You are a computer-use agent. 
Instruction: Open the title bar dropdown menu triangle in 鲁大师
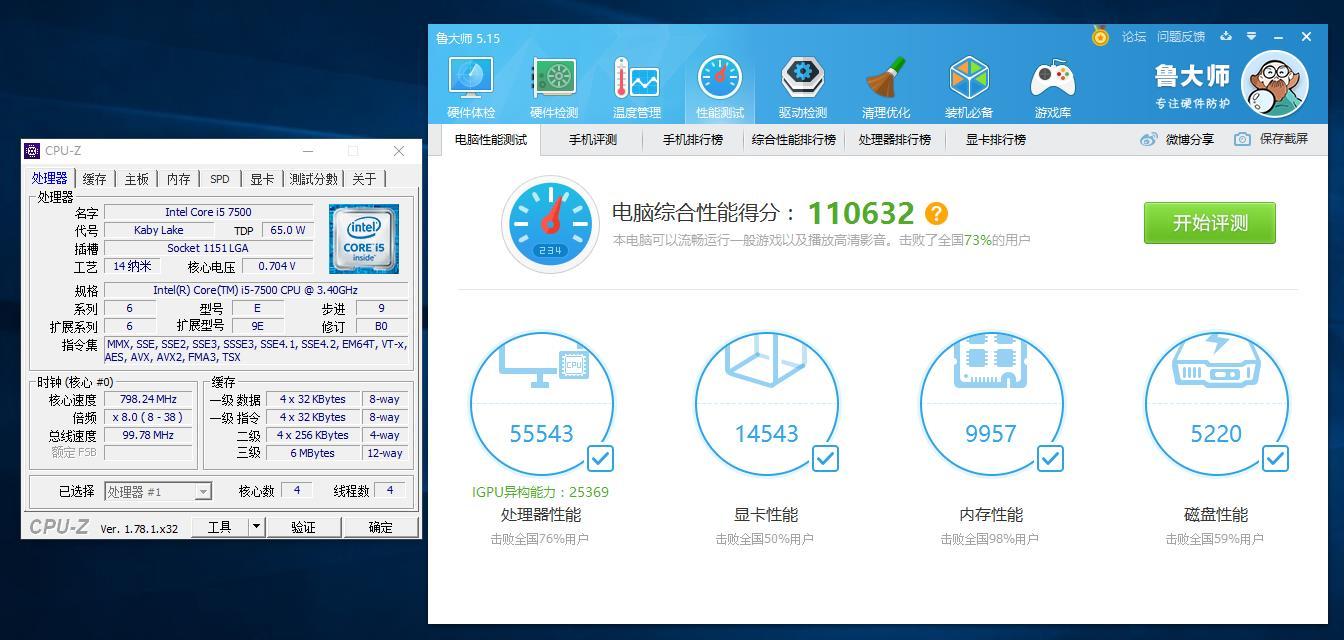[1251, 36]
